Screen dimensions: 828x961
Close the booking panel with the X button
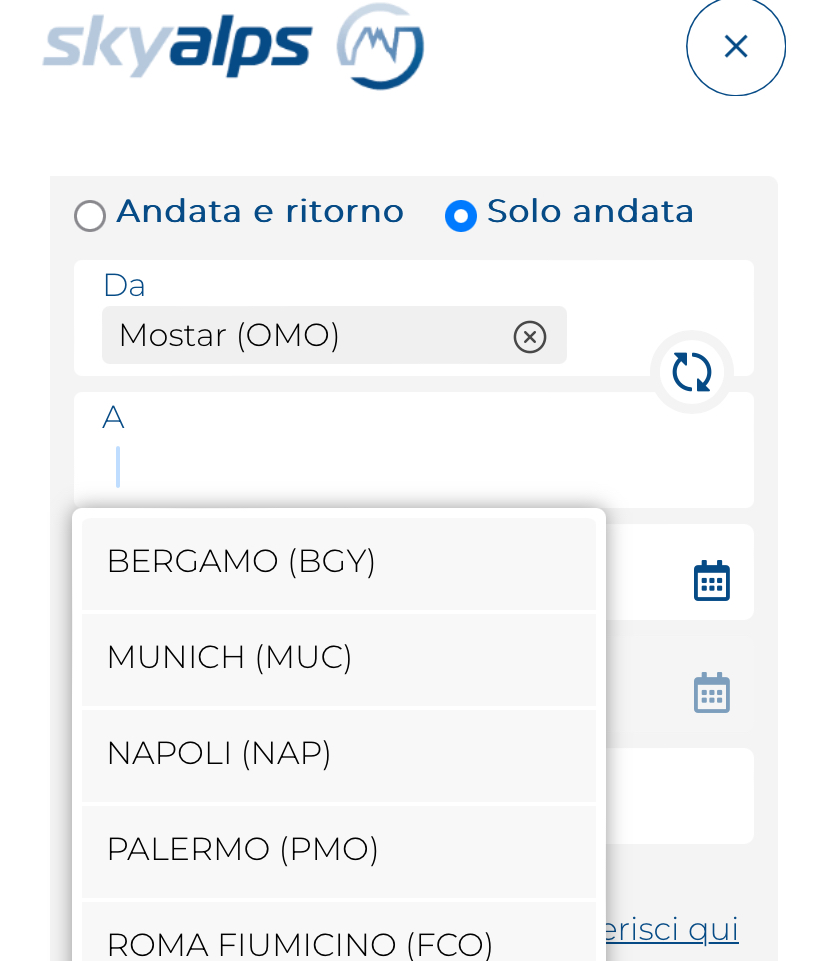(x=736, y=46)
